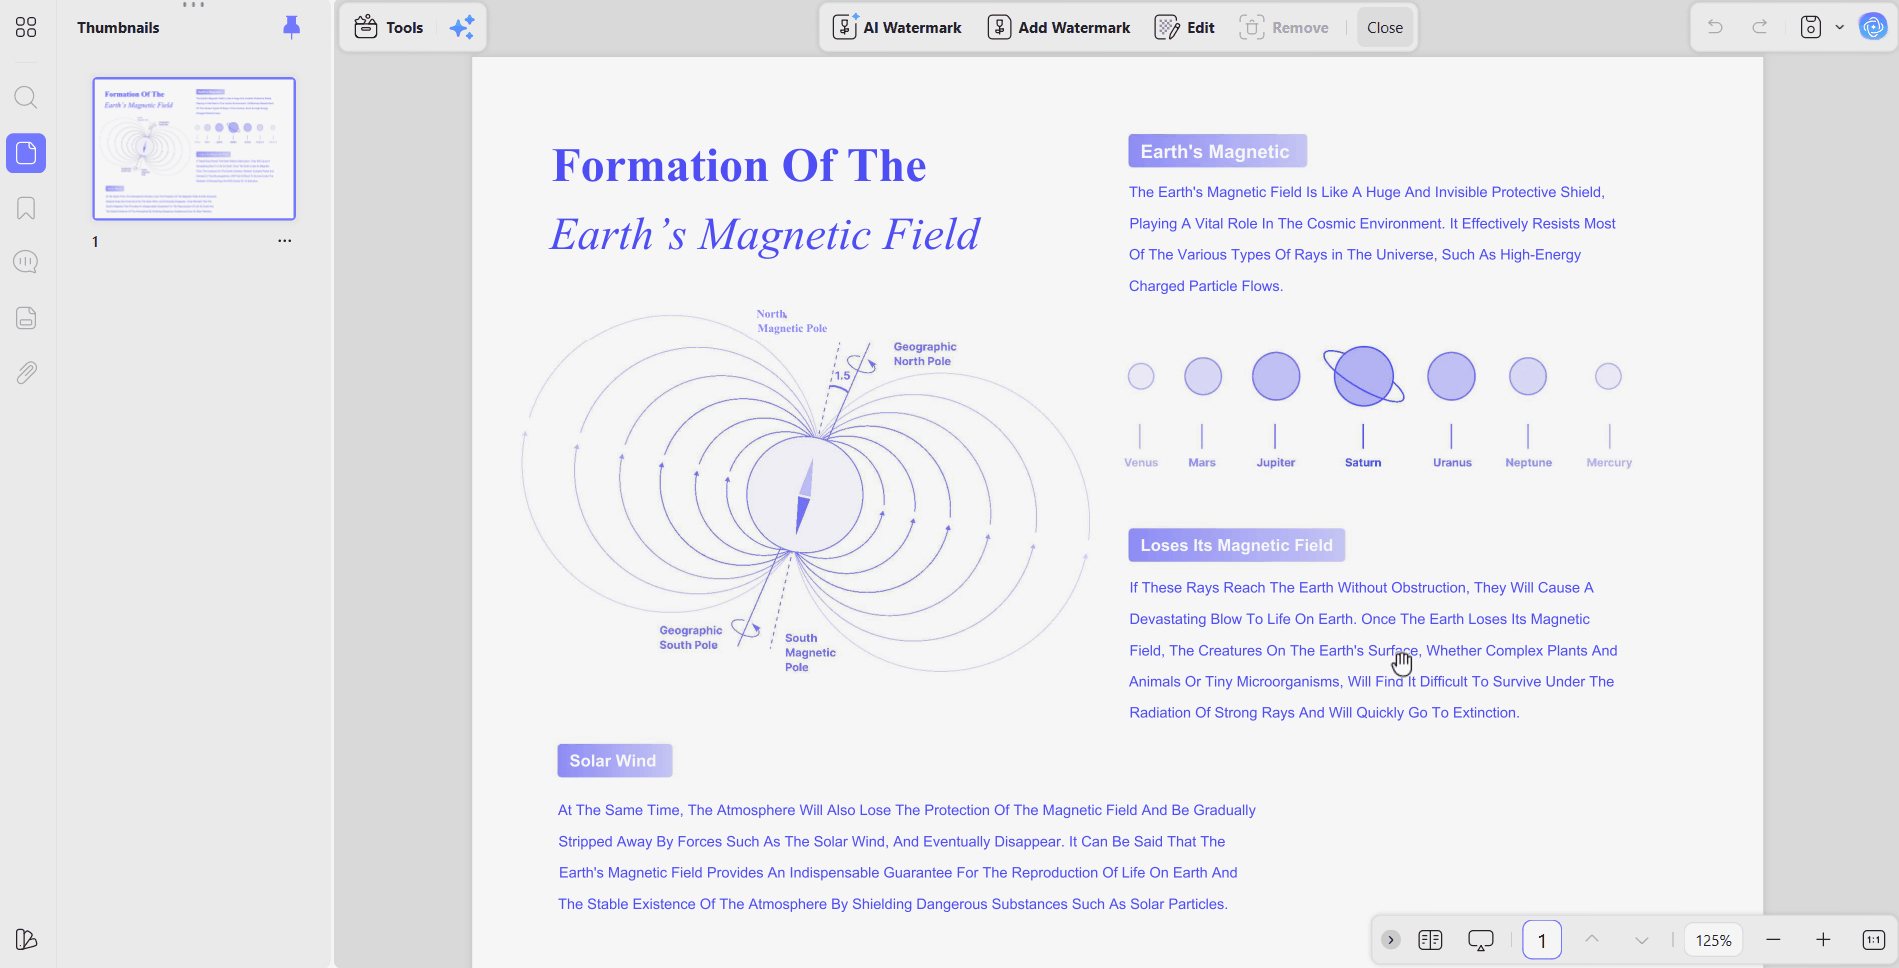The width and height of the screenshot is (1899, 968).
Task: Click the bottom-left sidebar layout icon
Action: tap(26, 939)
